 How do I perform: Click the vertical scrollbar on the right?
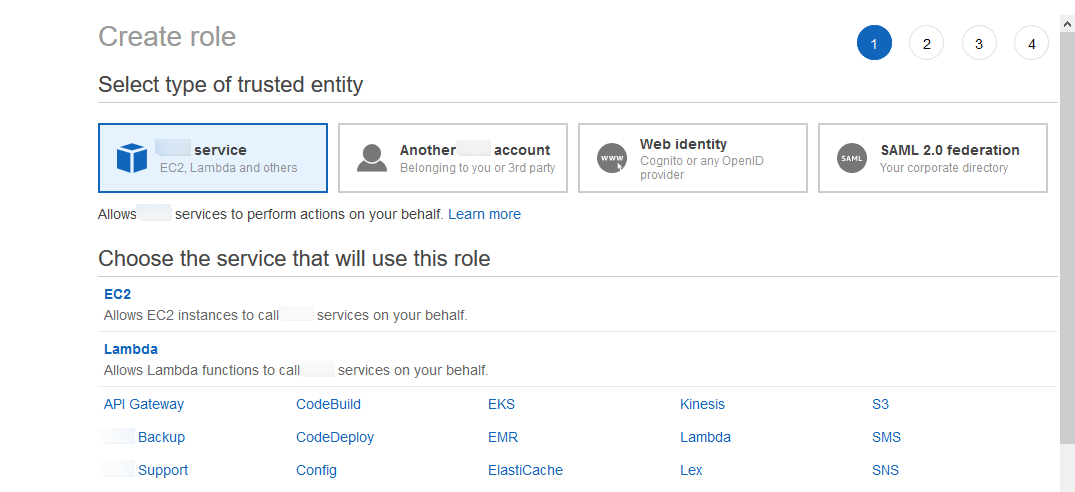(x=1067, y=250)
